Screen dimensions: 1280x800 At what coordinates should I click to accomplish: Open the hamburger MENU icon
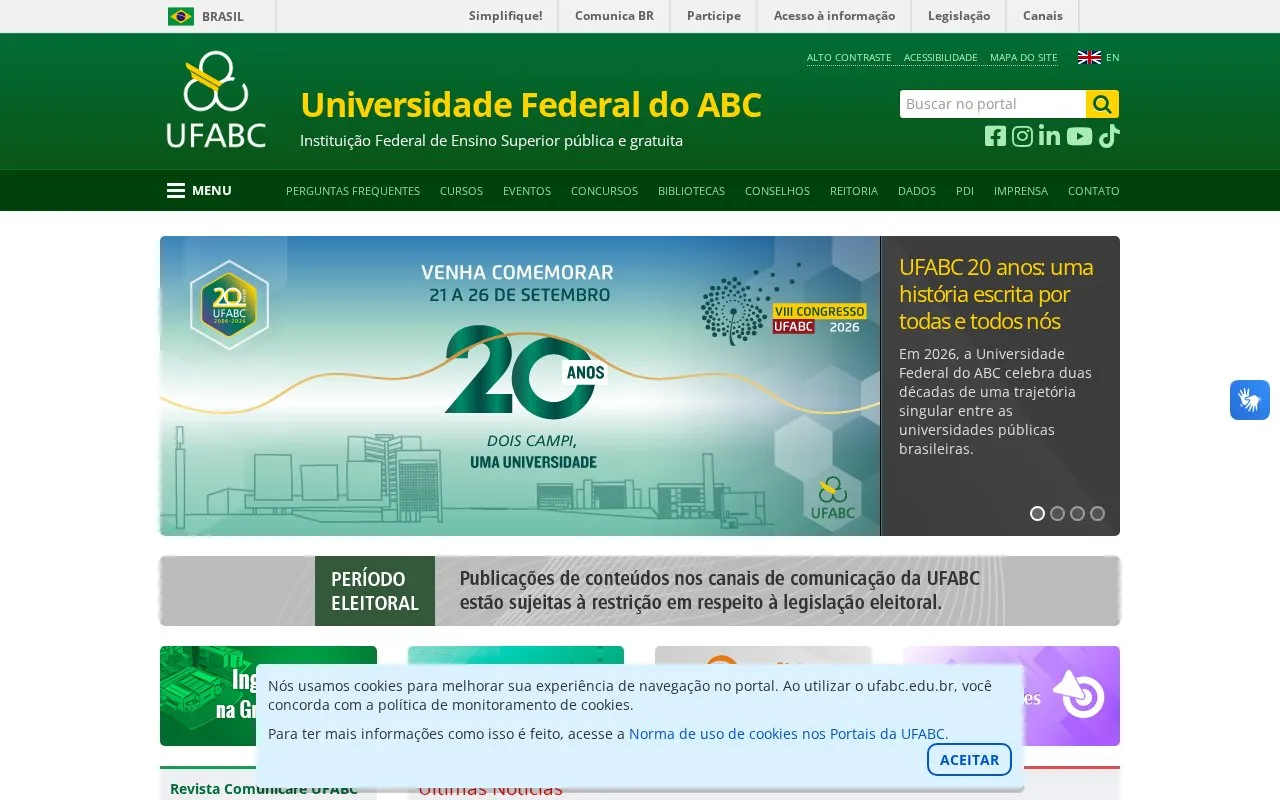176,191
